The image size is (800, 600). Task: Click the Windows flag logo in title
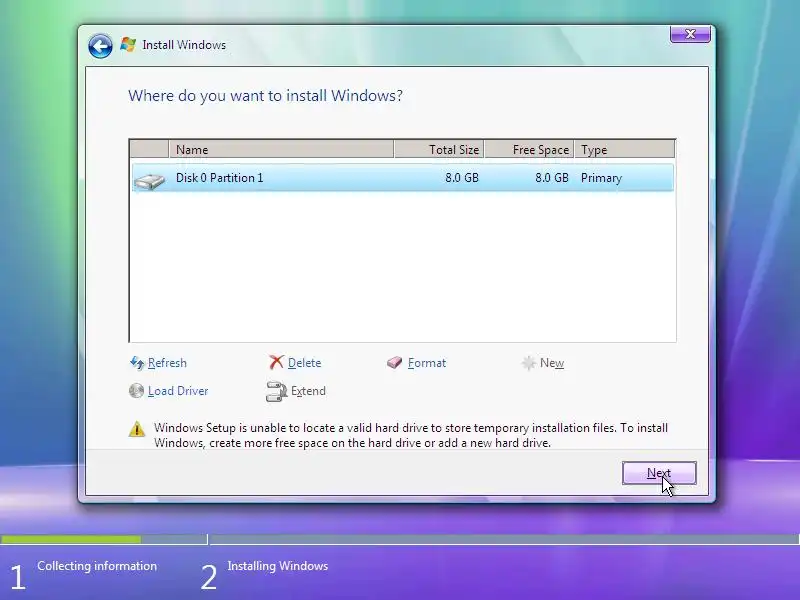[128, 45]
